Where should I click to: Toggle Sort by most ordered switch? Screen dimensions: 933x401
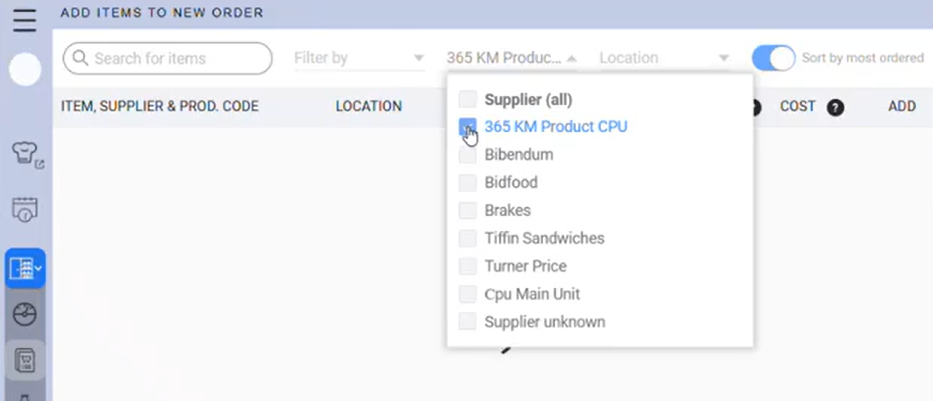(773, 58)
